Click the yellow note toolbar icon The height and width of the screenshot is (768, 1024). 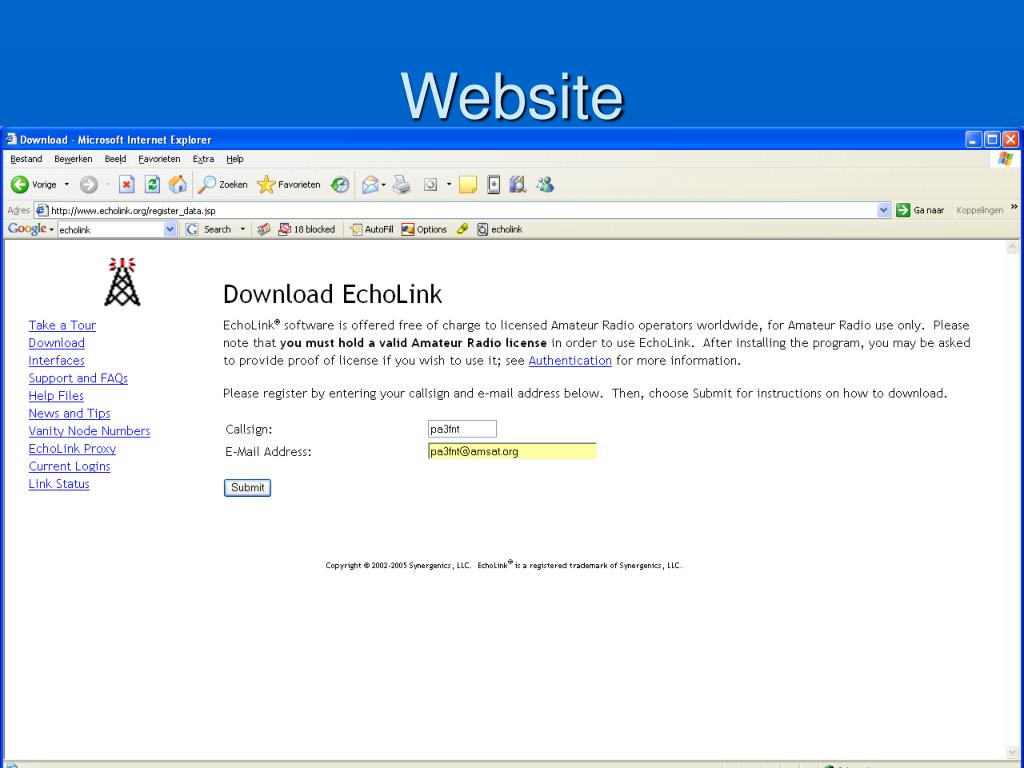tap(468, 185)
